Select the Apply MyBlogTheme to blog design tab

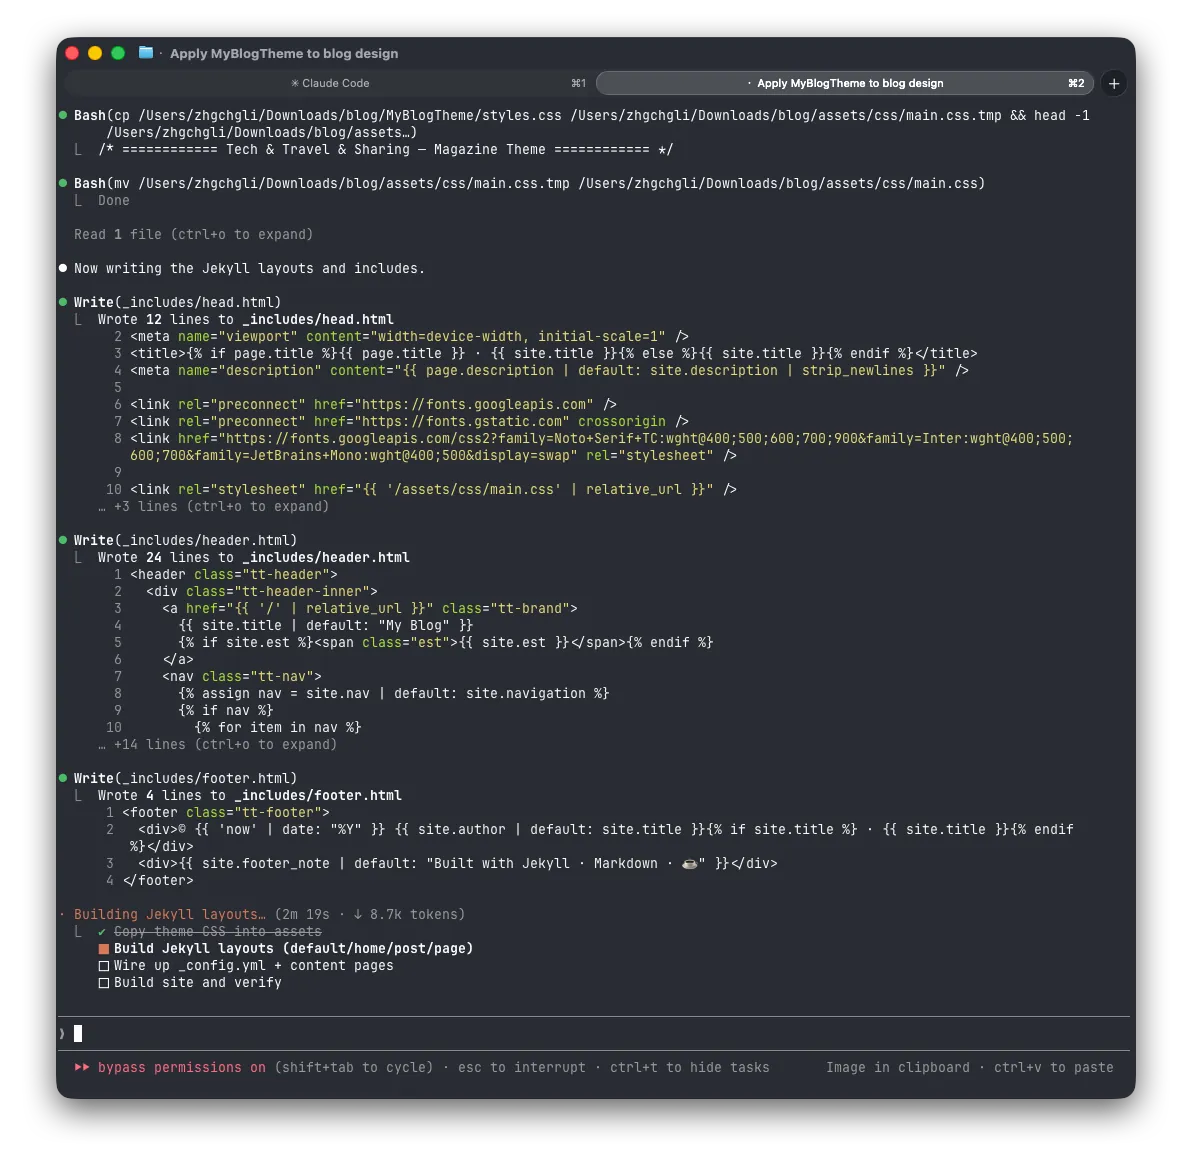coord(848,84)
